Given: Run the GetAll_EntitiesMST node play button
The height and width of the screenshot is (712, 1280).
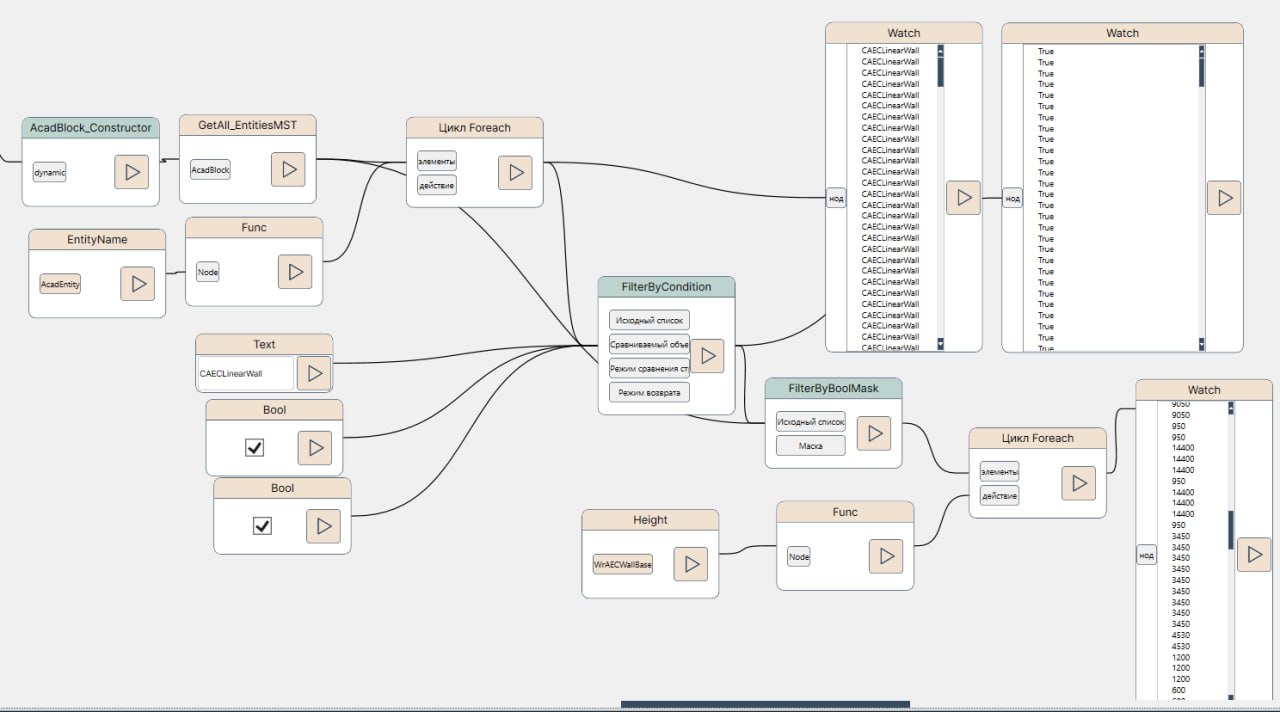Looking at the screenshot, I should pos(288,169).
